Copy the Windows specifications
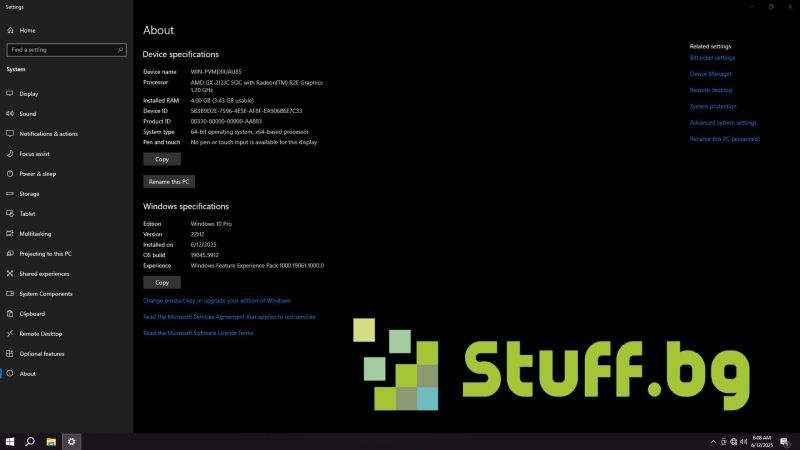Image resolution: width=800 pixels, height=450 pixels. pyautogui.click(x=162, y=282)
